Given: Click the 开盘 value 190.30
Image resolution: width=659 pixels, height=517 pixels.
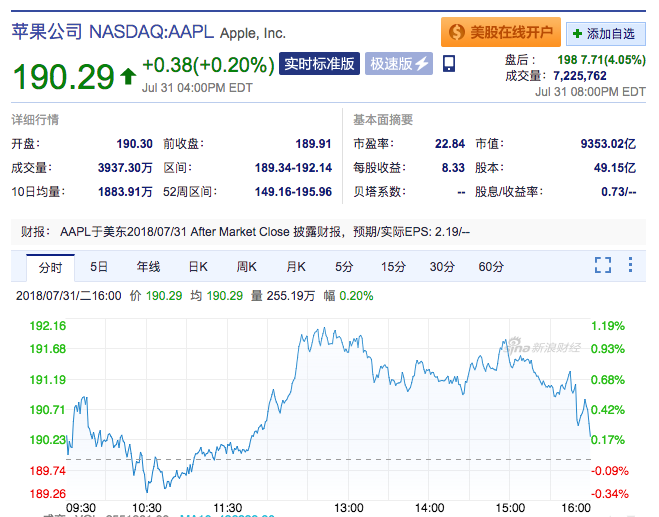Looking at the screenshot, I should (134, 144).
